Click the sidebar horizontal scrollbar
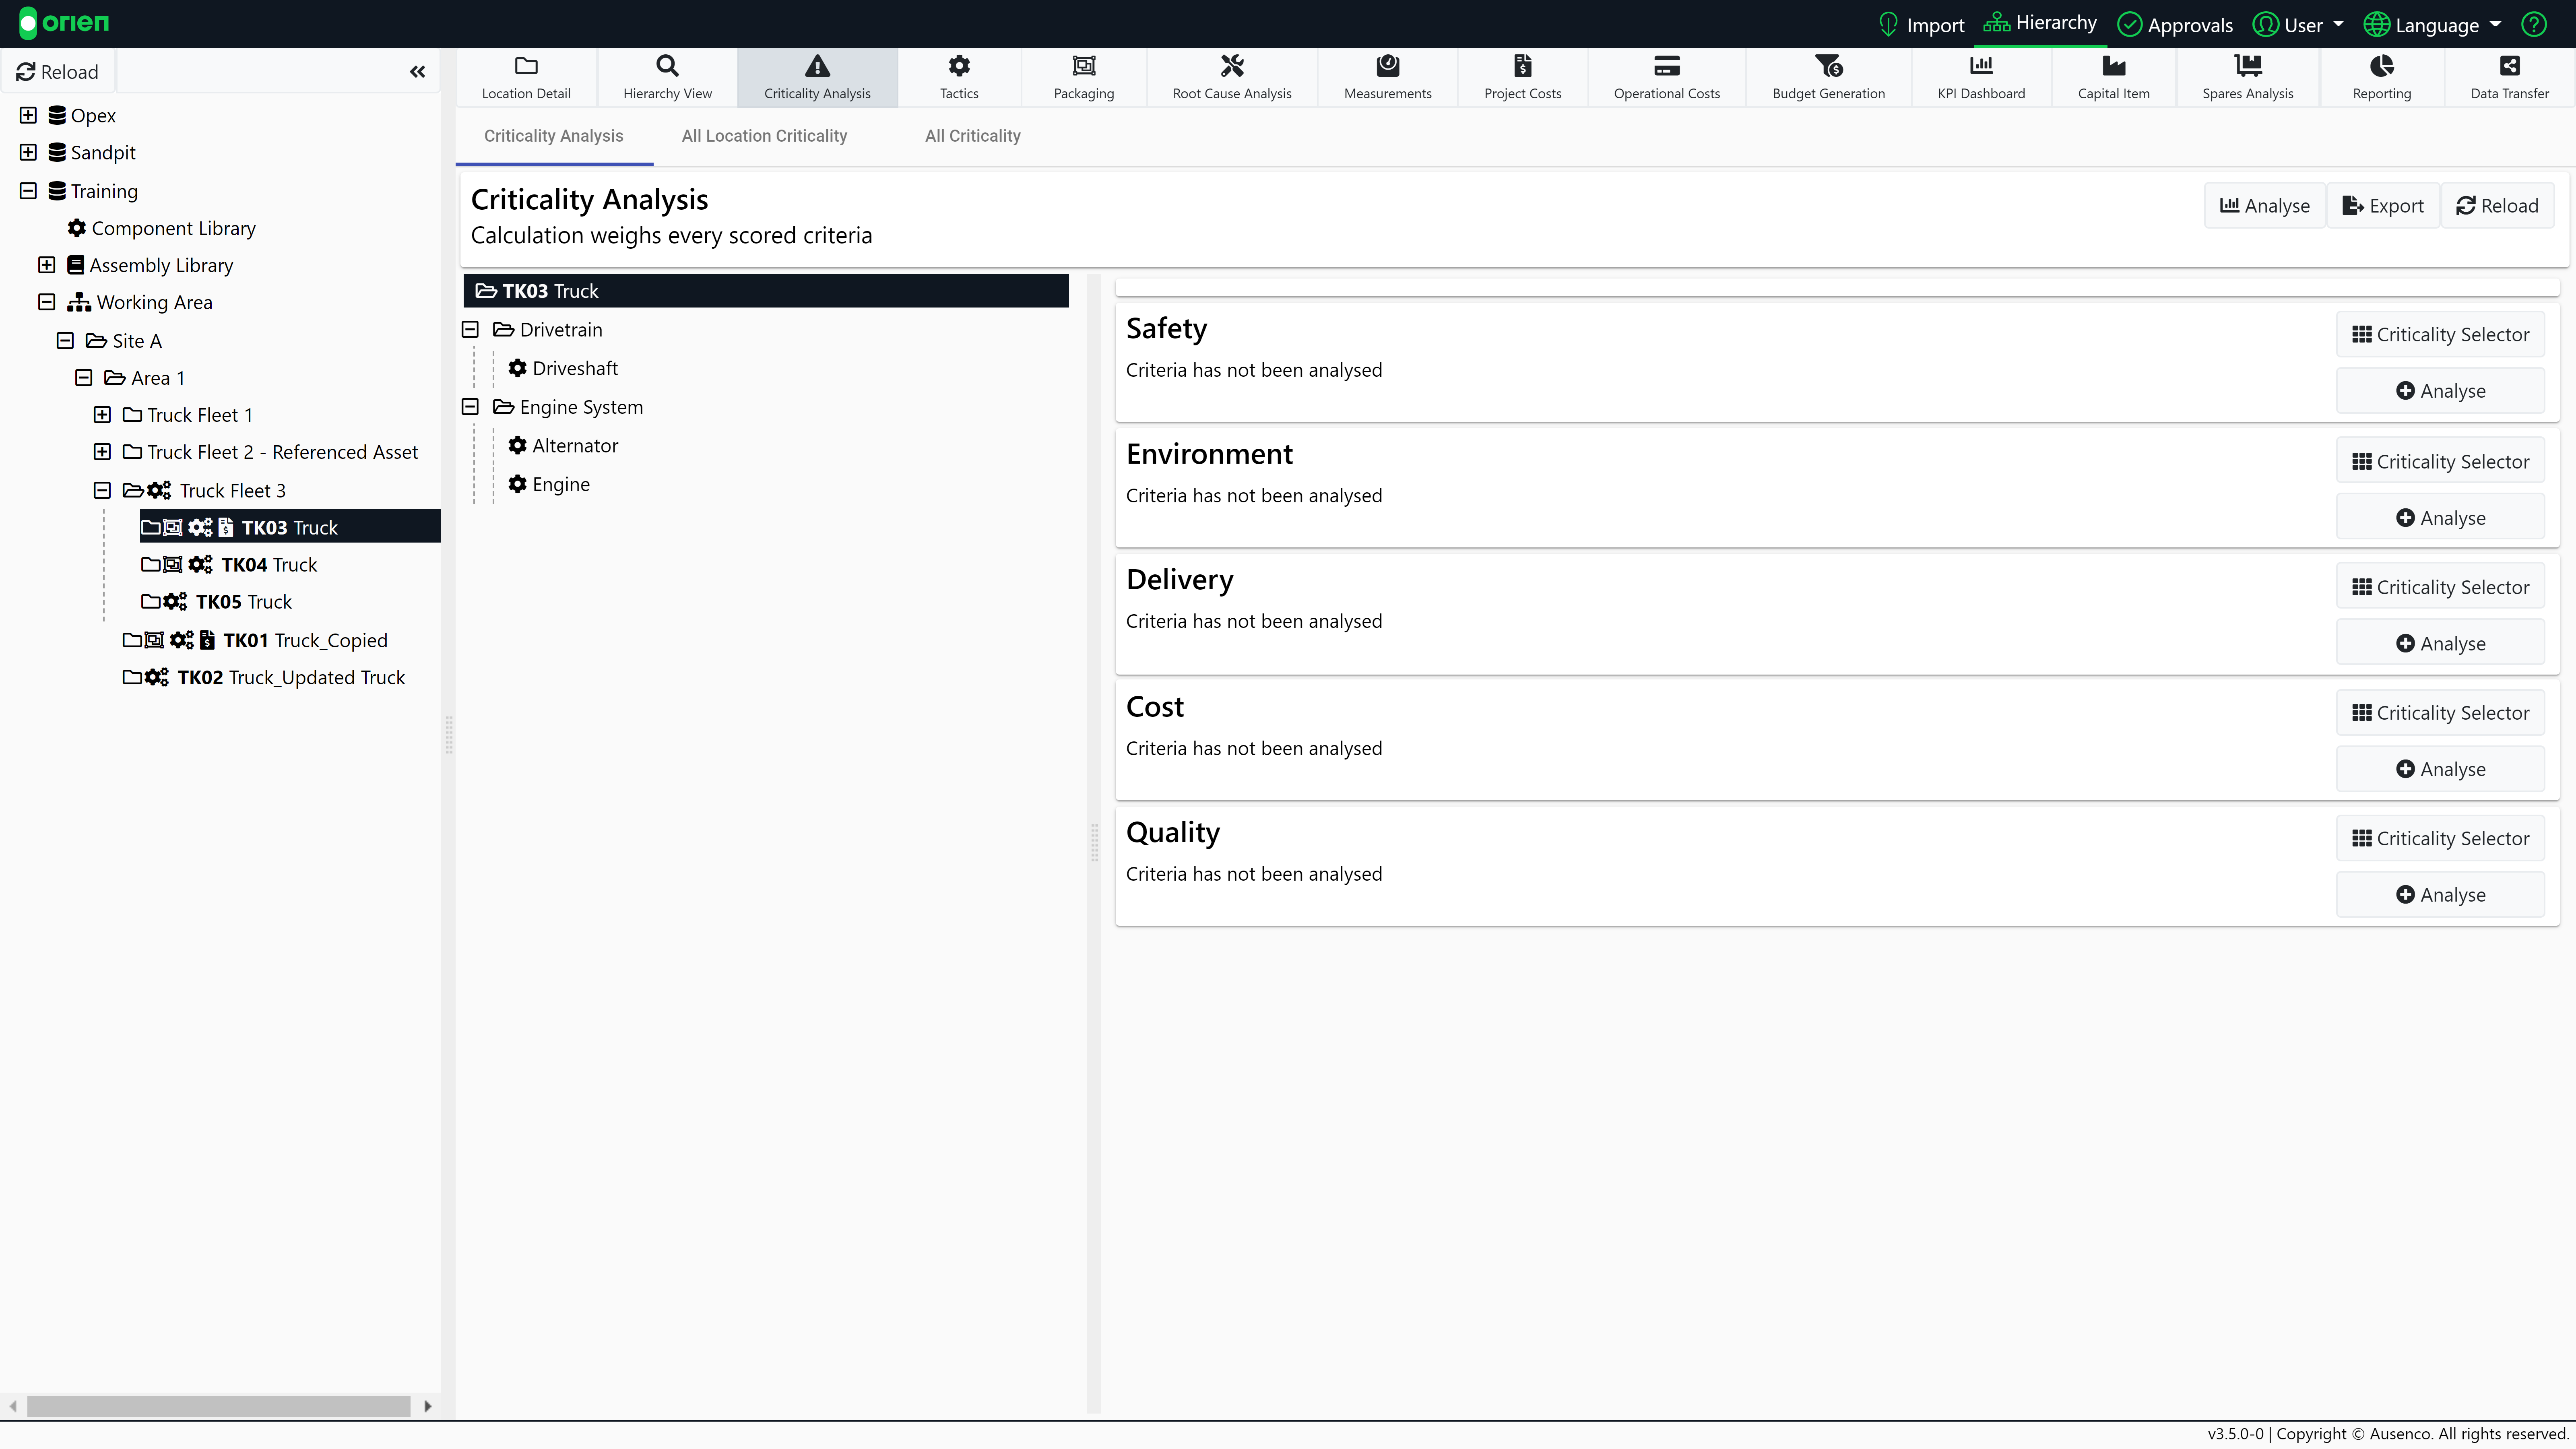 (x=218, y=1406)
